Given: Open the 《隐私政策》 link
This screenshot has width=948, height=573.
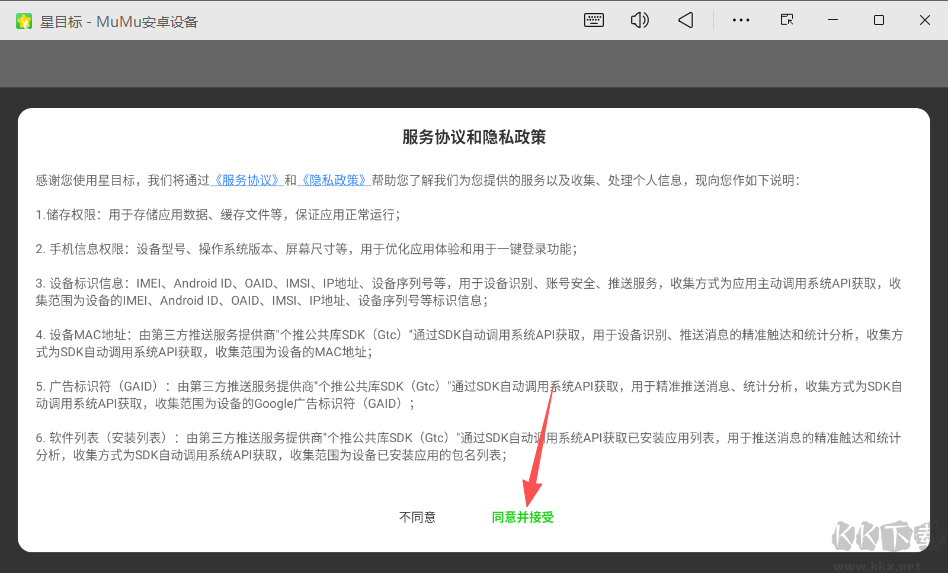Looking at the screenshot, I should pos(335,181).
